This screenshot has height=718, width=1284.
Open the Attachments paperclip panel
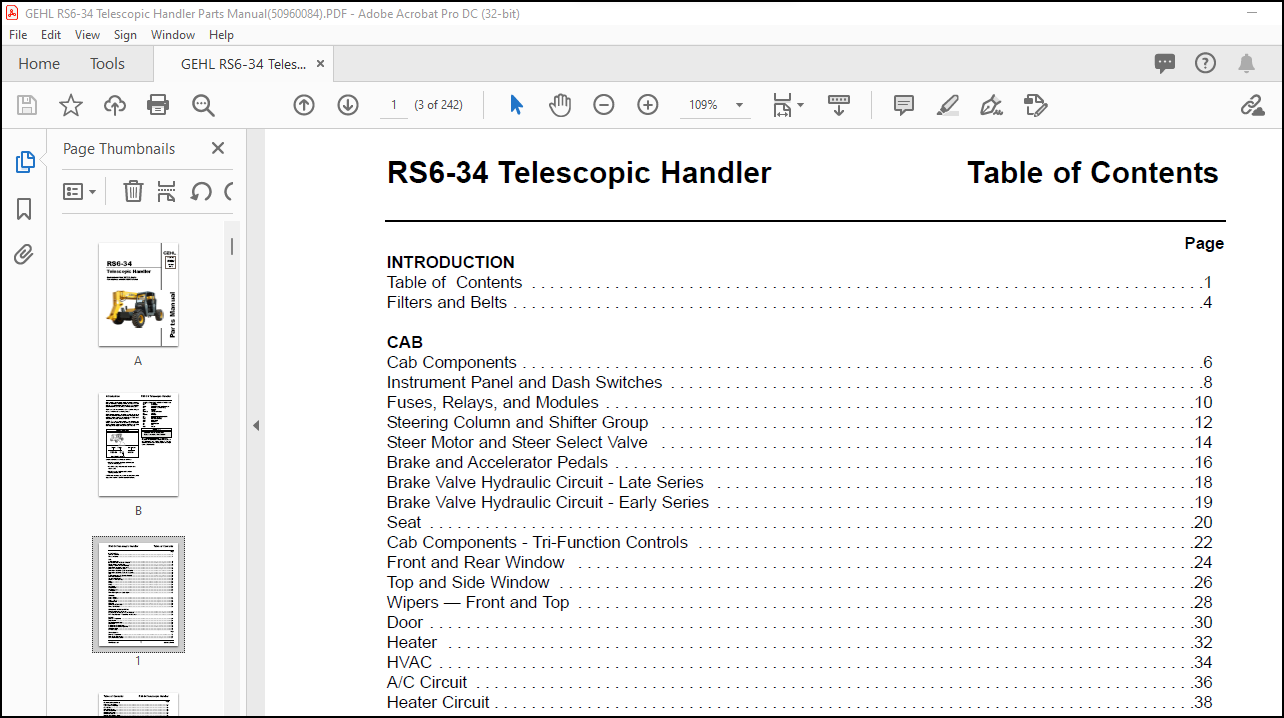point(24,255)
